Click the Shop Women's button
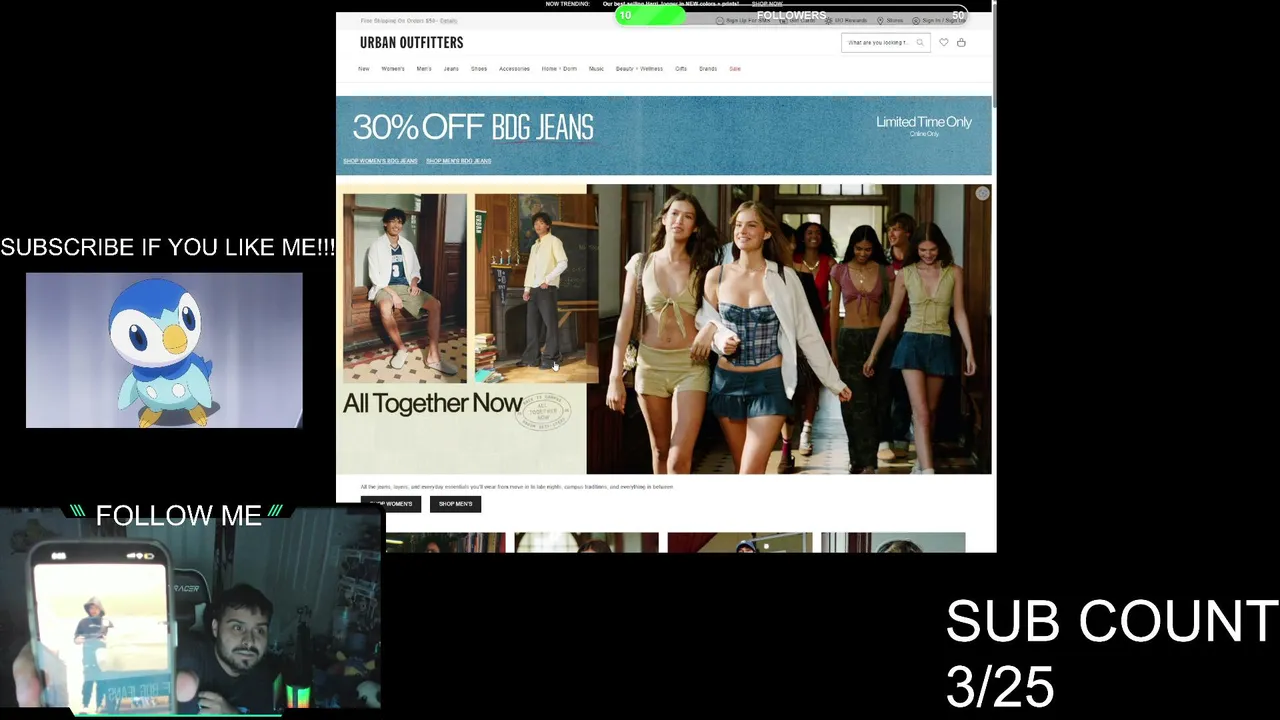The width and height of the screenshot is (1280, 720). click(391, 504)
